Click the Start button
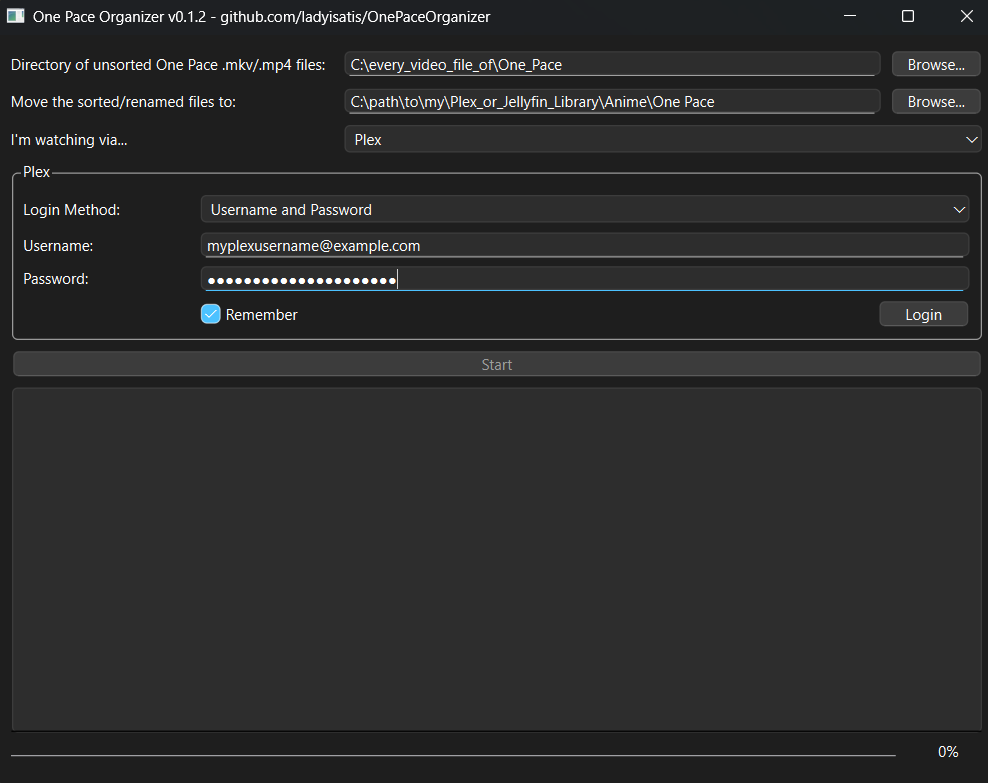 [x=497, y=364]
